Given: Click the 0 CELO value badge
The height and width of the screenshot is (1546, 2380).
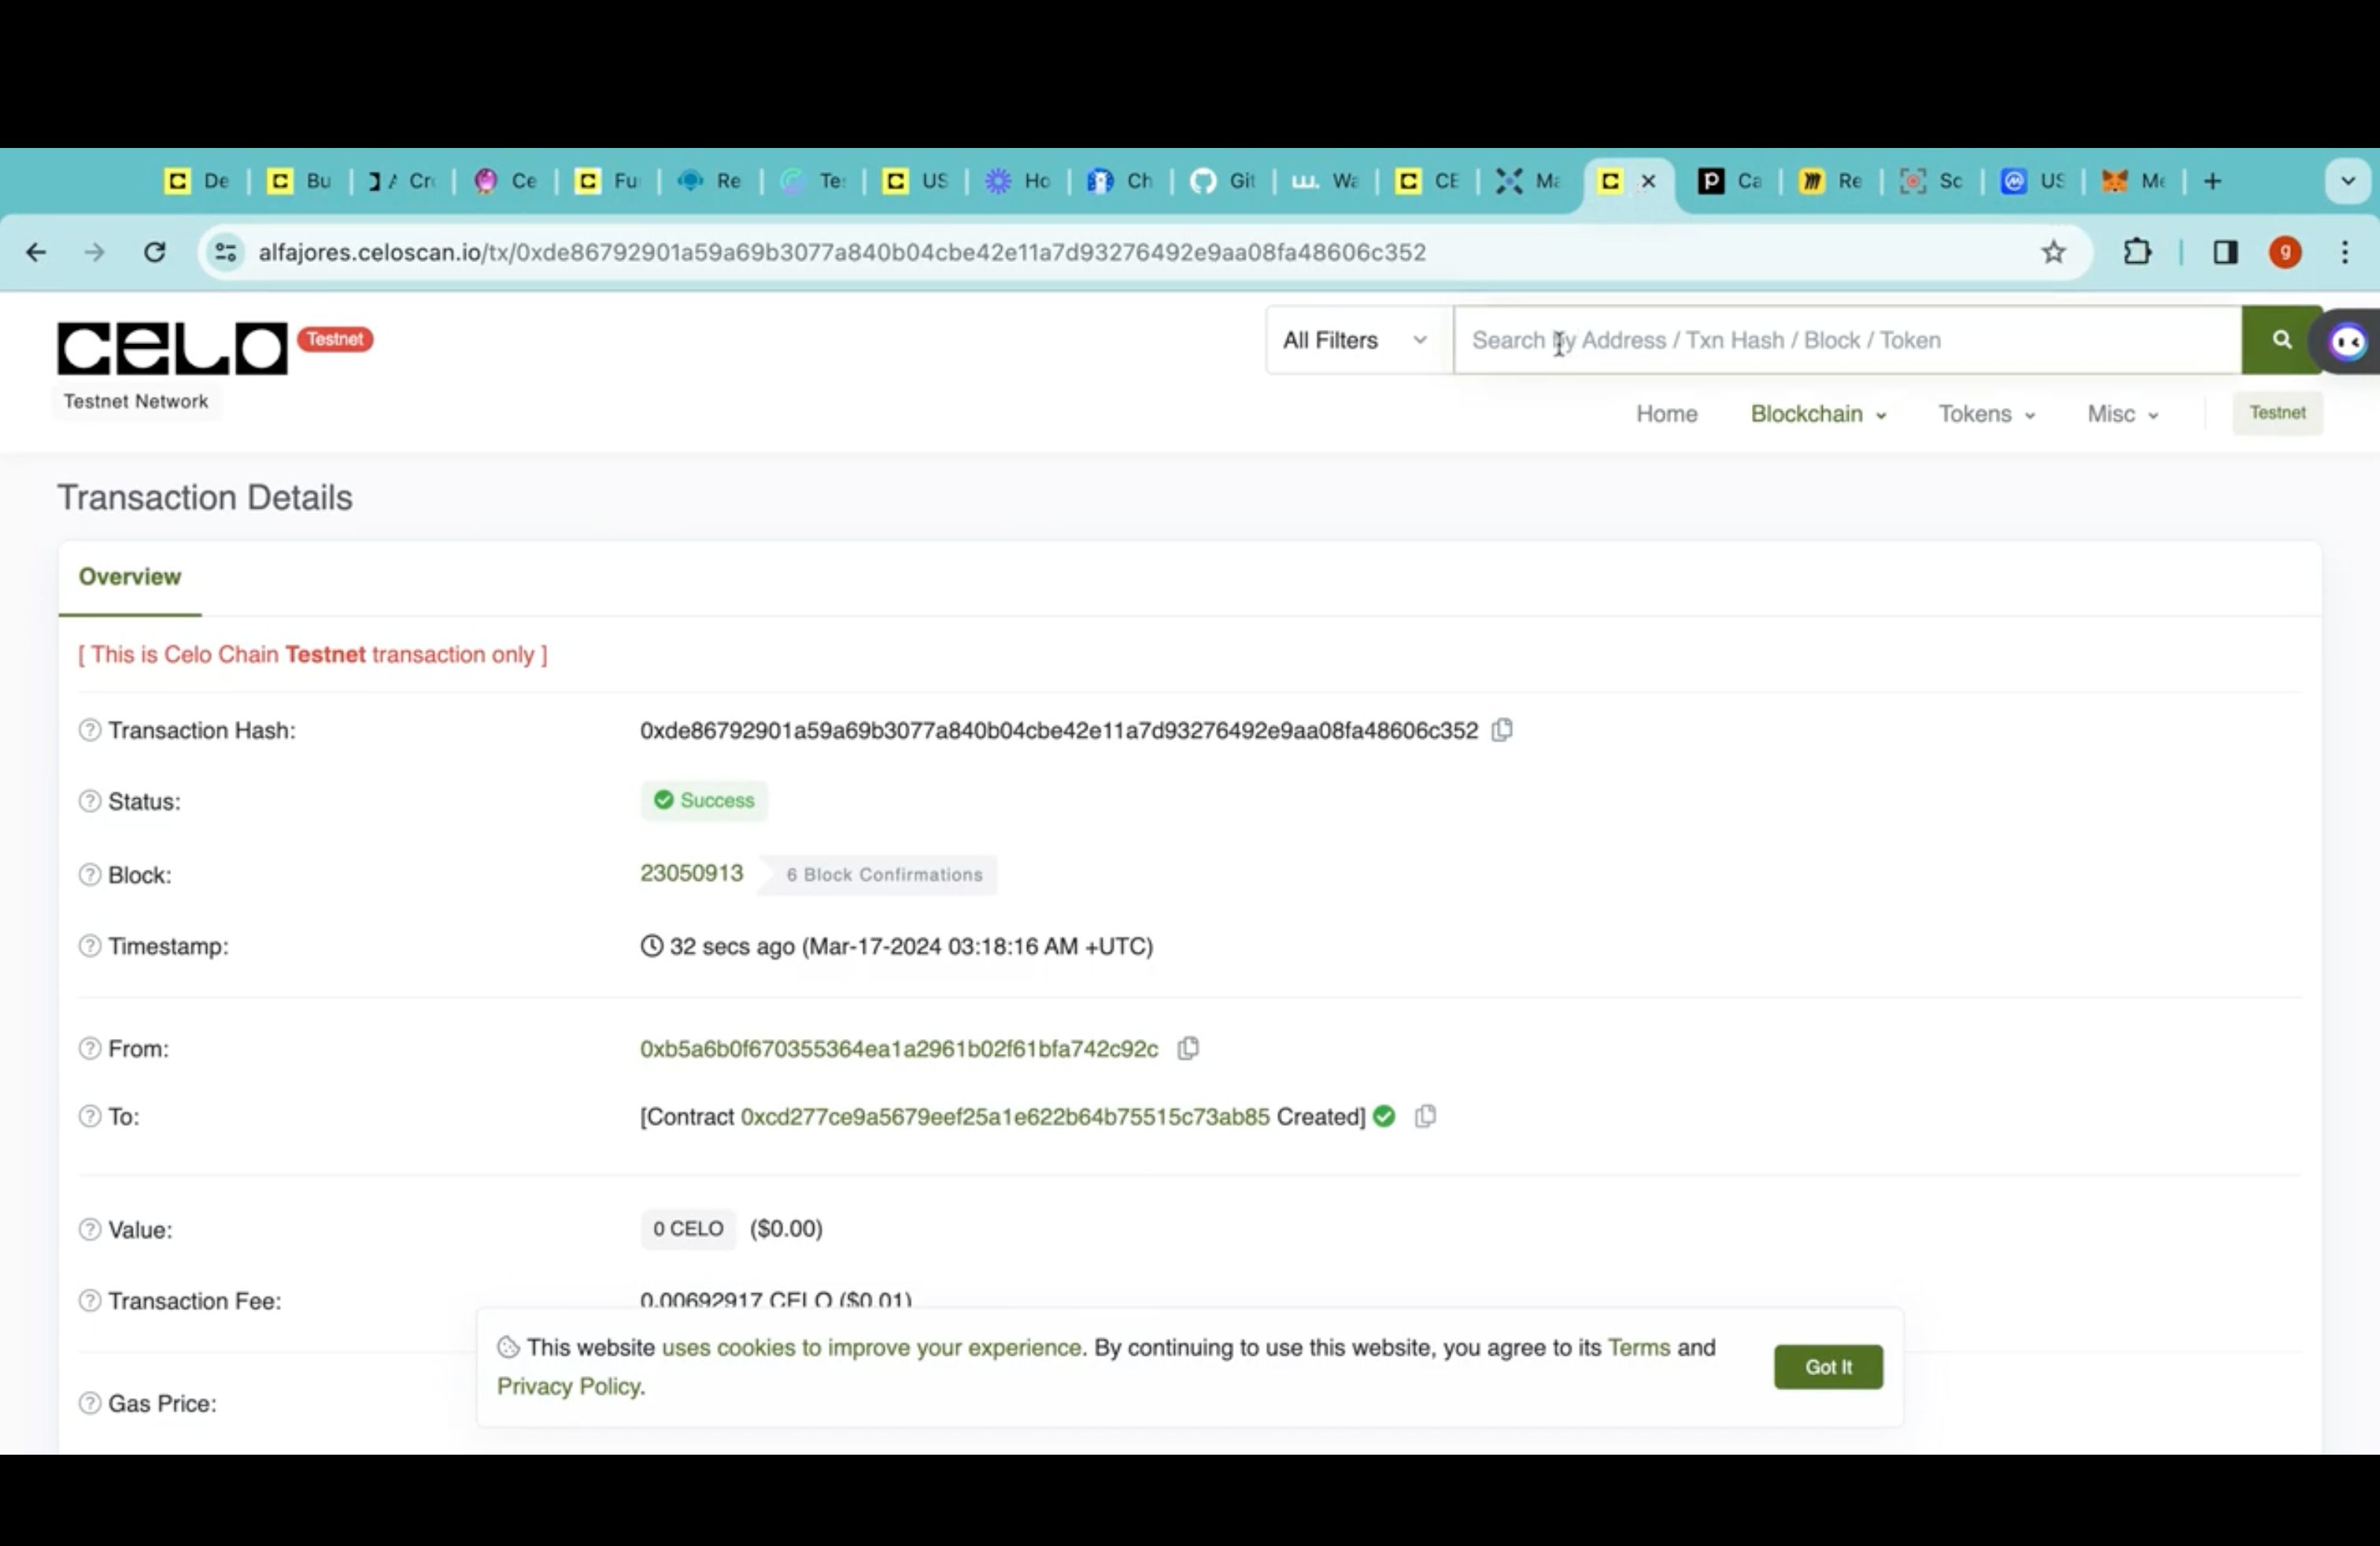Looking at the screenshot, I should 688,1229.
